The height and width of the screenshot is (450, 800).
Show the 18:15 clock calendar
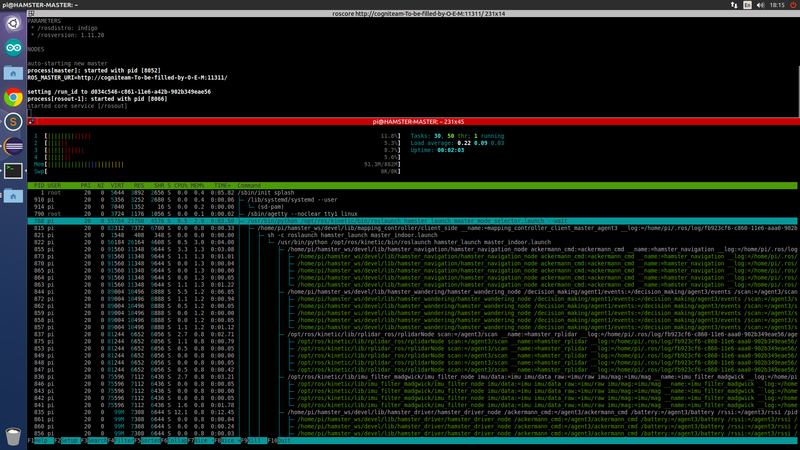(777, 5)
